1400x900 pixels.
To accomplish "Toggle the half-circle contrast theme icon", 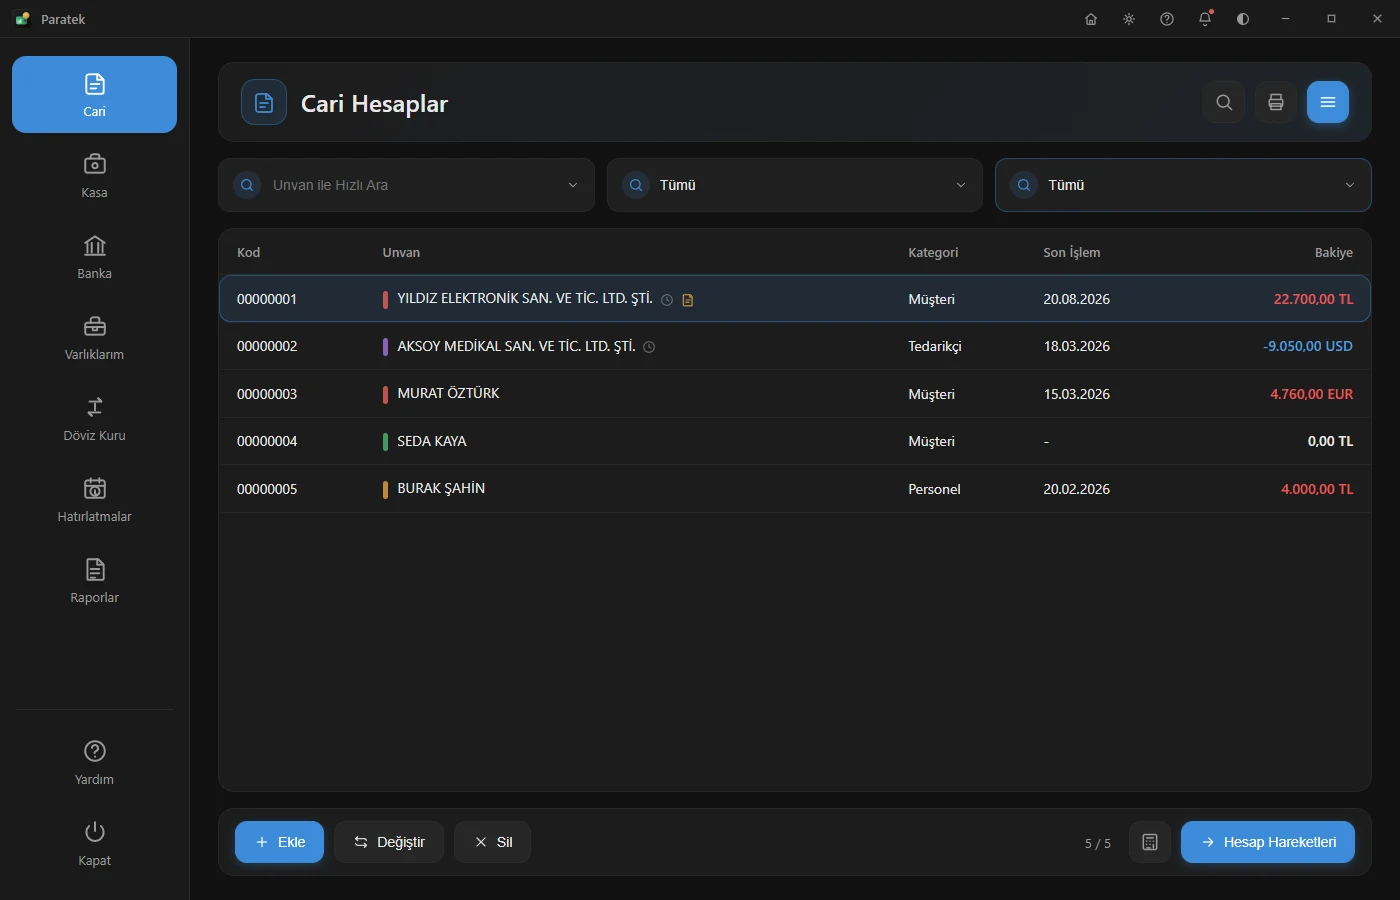I will [x=1243, y=19].
